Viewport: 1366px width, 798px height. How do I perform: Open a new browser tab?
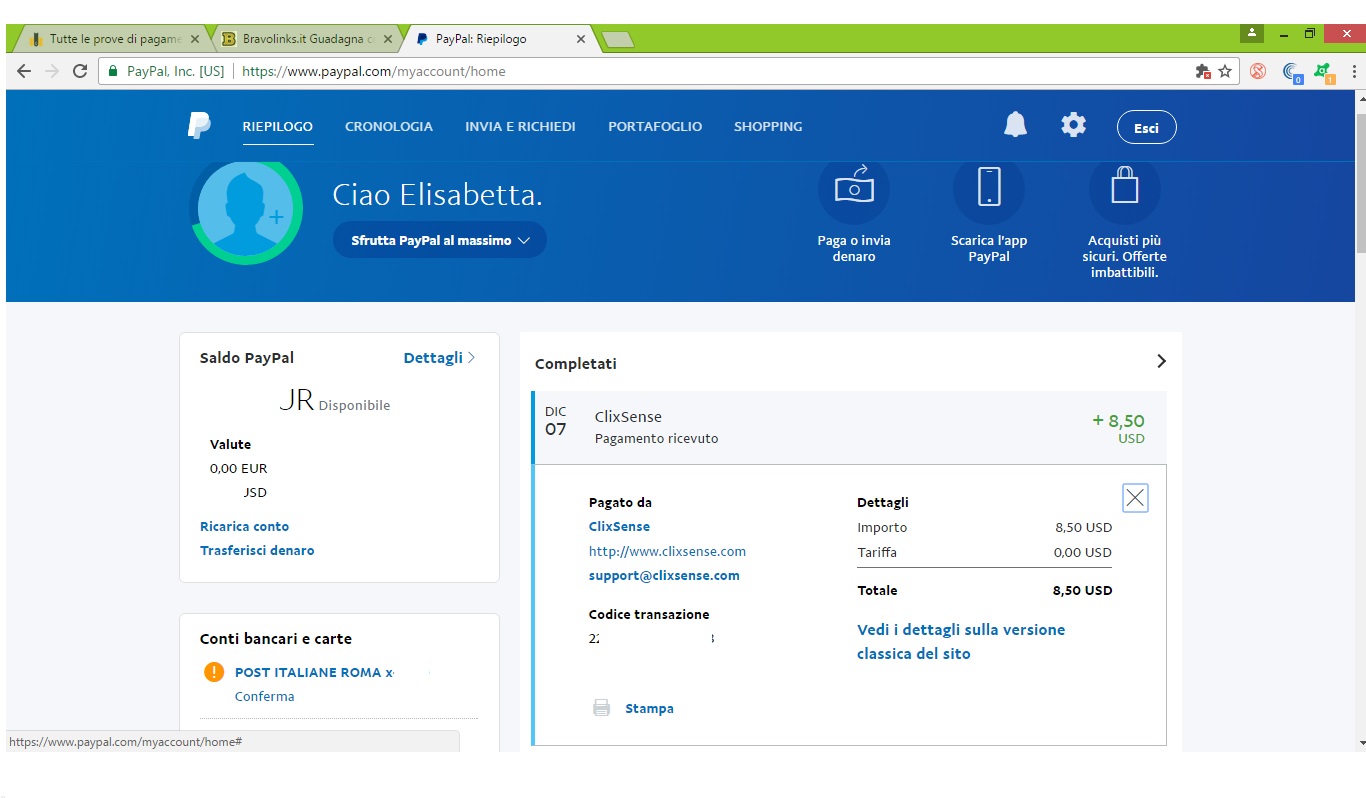[618, 39]
